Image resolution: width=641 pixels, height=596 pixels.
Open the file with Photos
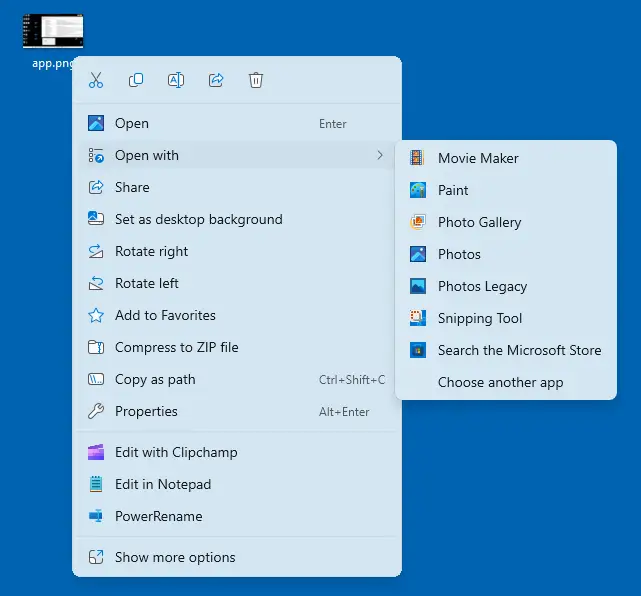coord(506,254)
